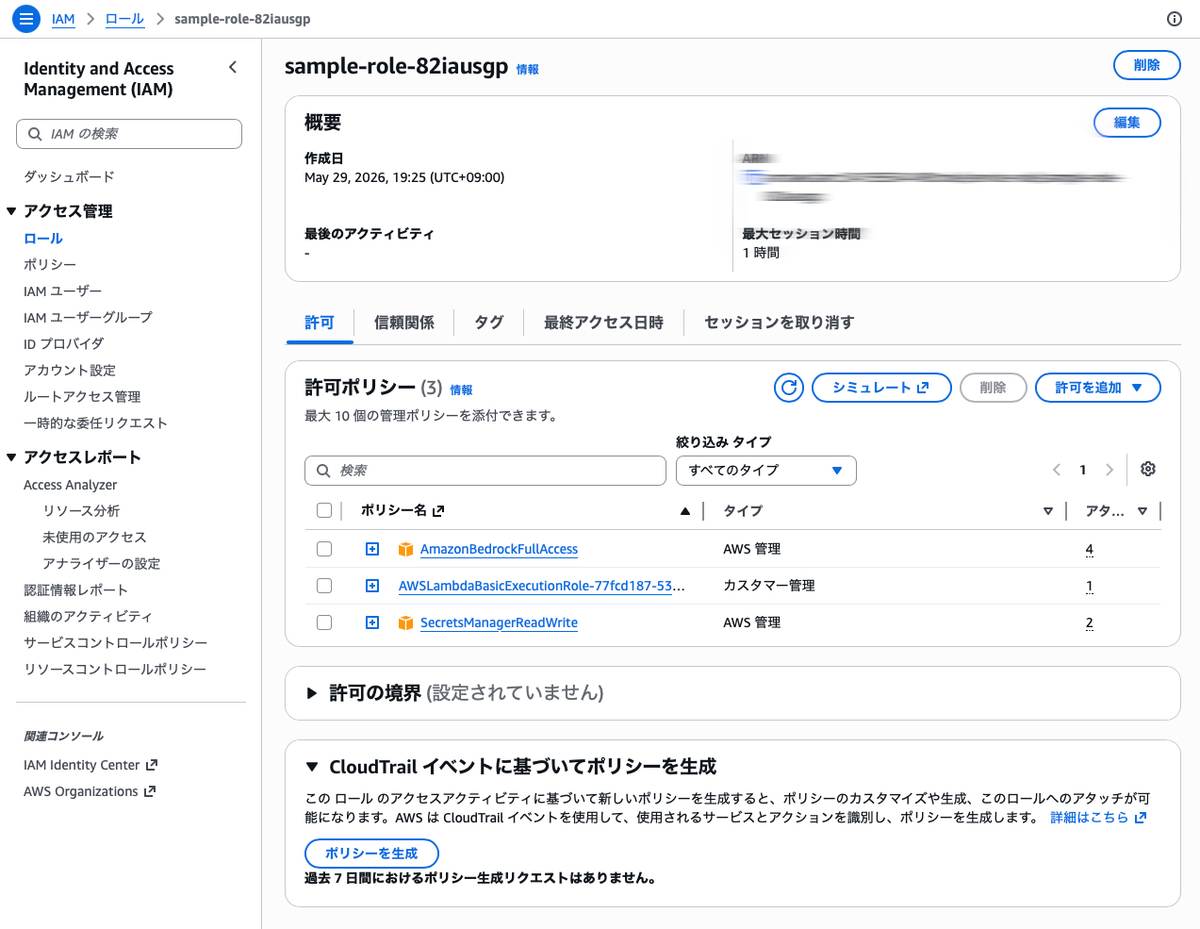This screenshot has height=929, width=1200.
Task: Check the AWSLambdaBasicExecutionRole row checkbox
Action: click(324, 586)
